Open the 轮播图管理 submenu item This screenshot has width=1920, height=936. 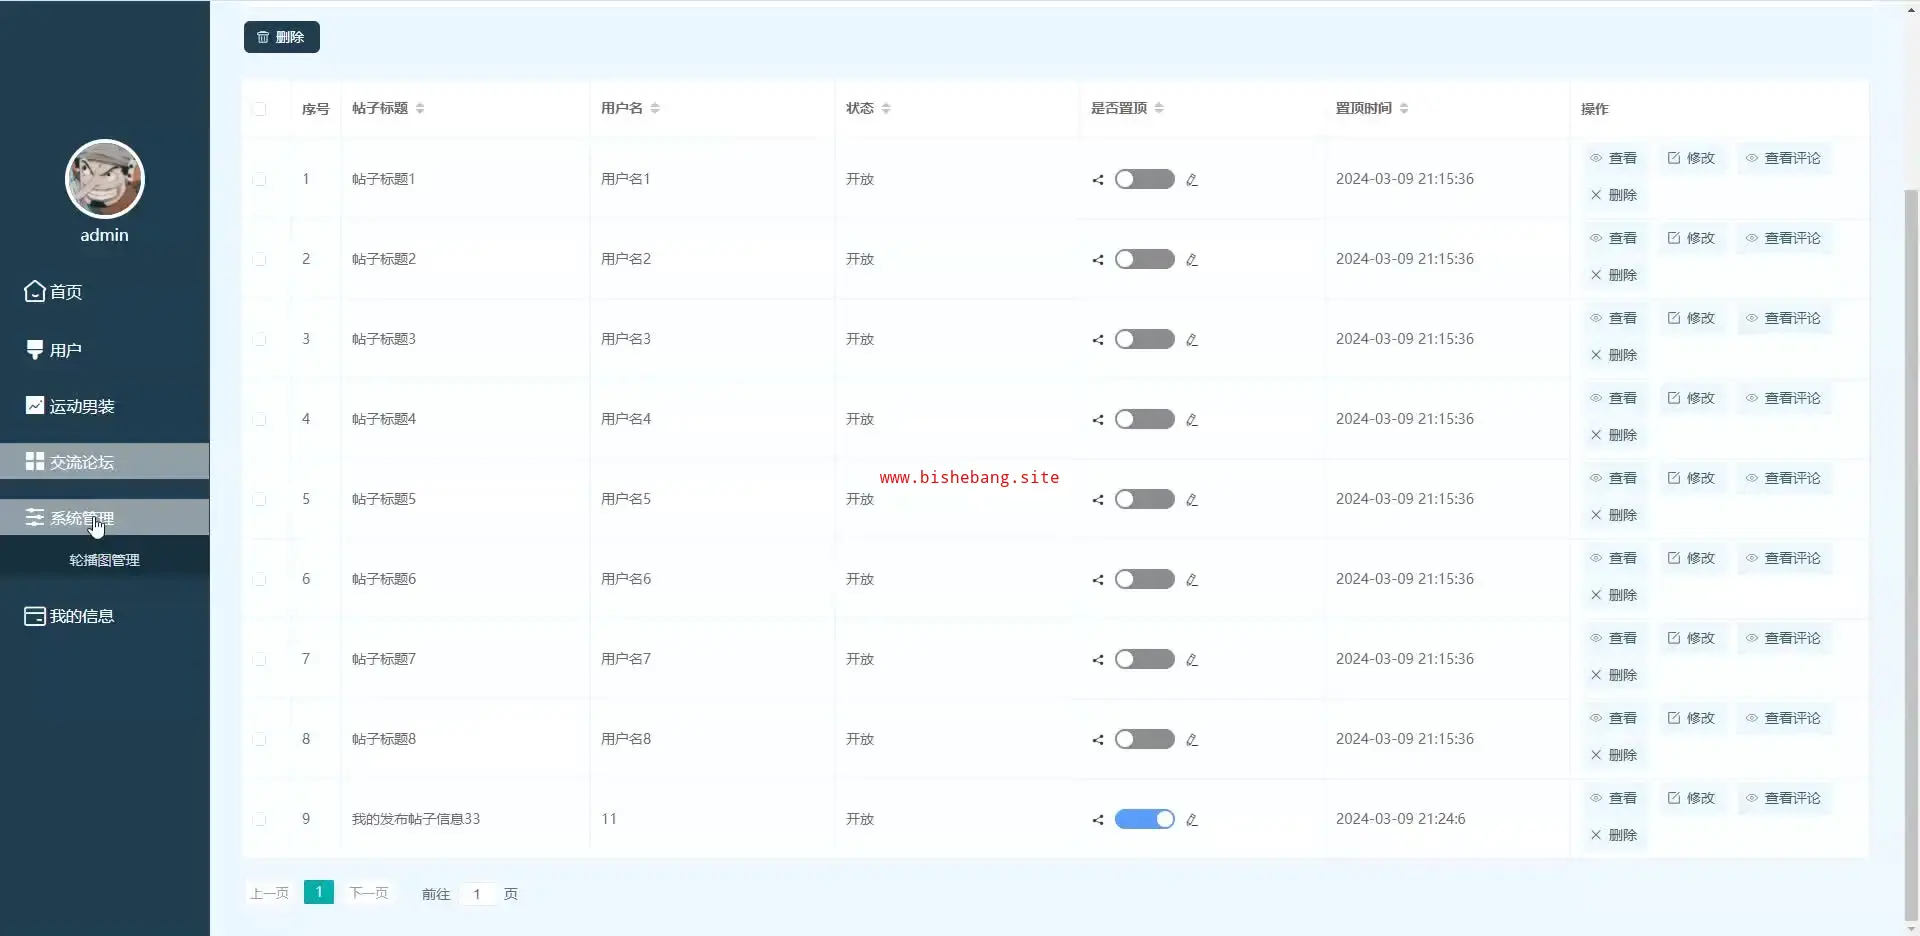click(x=105, y=560)
